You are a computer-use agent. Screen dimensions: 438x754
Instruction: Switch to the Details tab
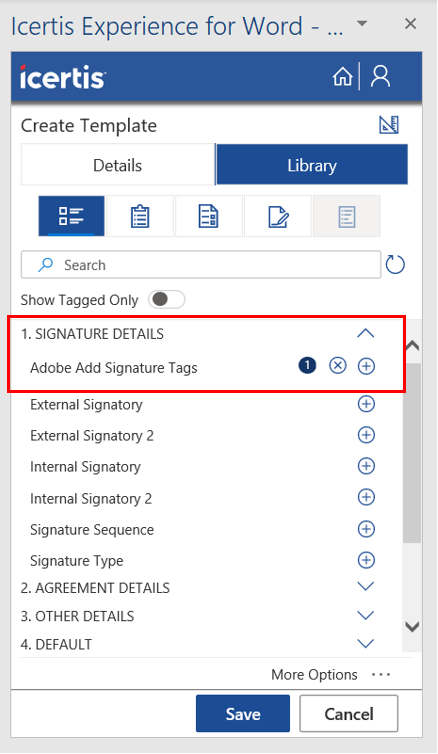click(118, 165)
